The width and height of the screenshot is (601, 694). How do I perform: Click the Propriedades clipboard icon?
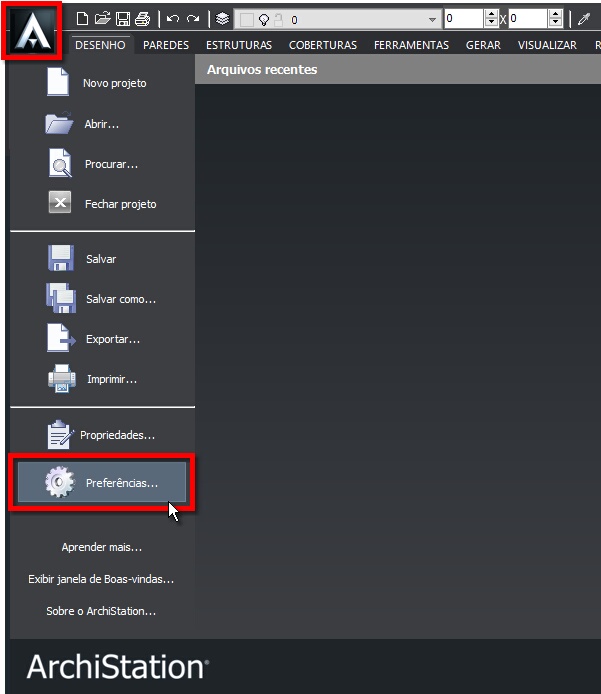click(60, 434)
